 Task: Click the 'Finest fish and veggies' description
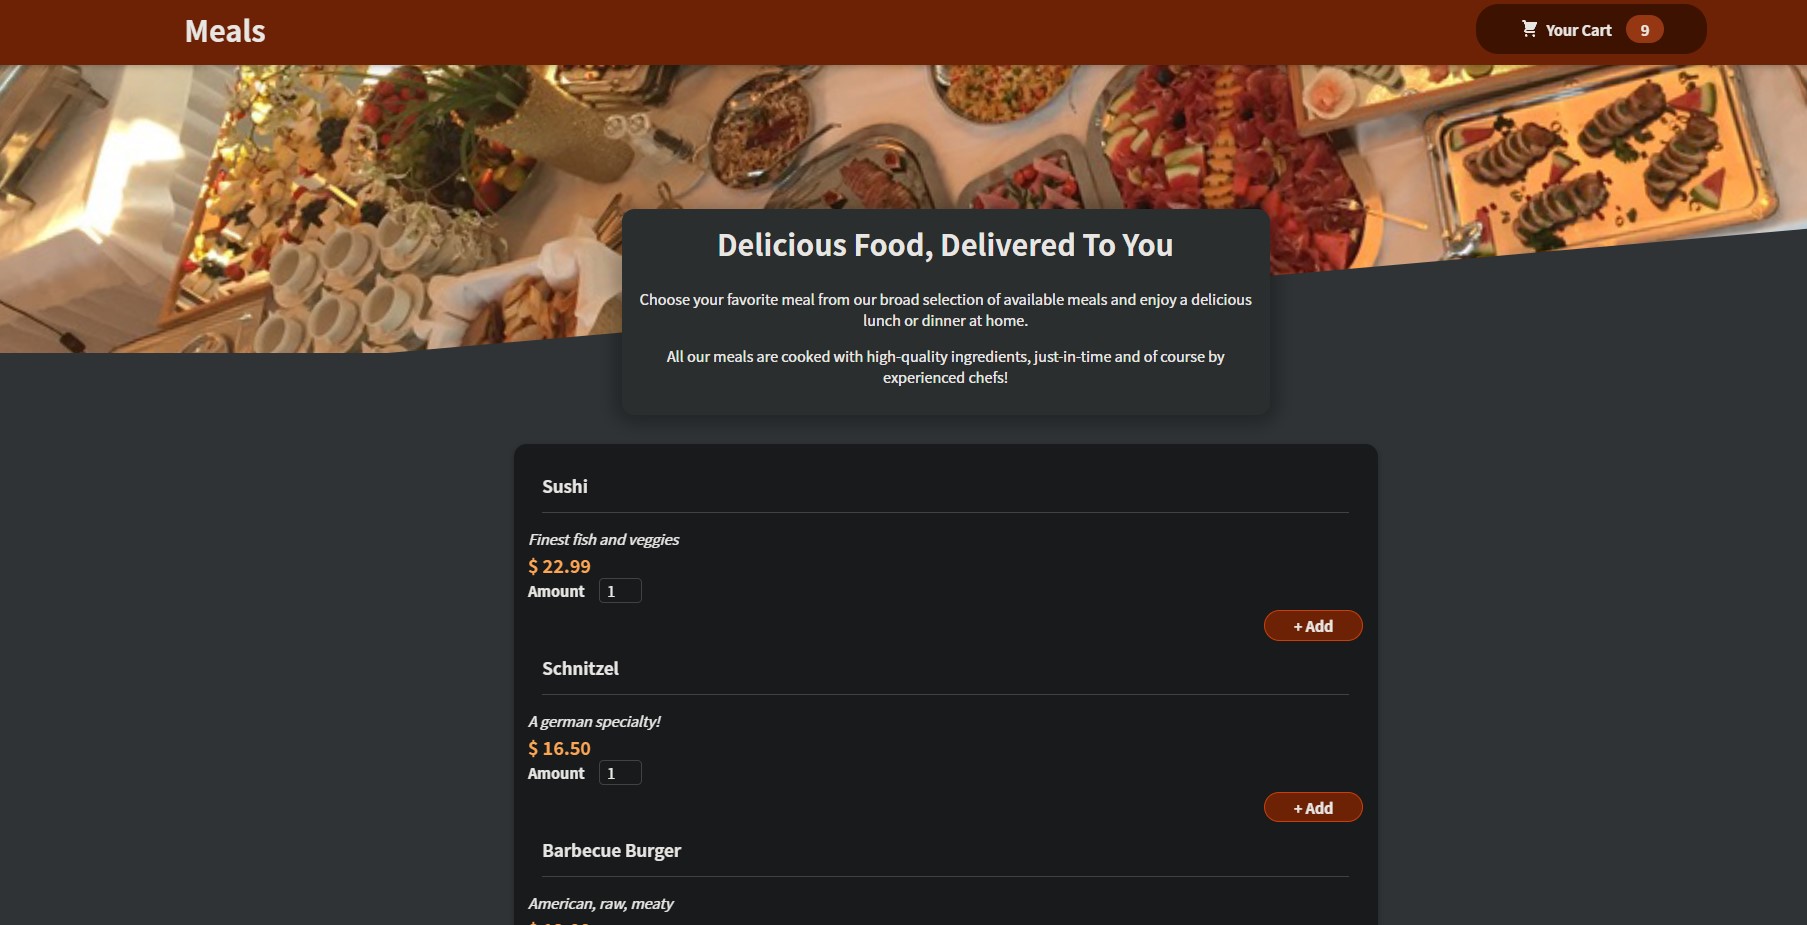tap(603, 539)
